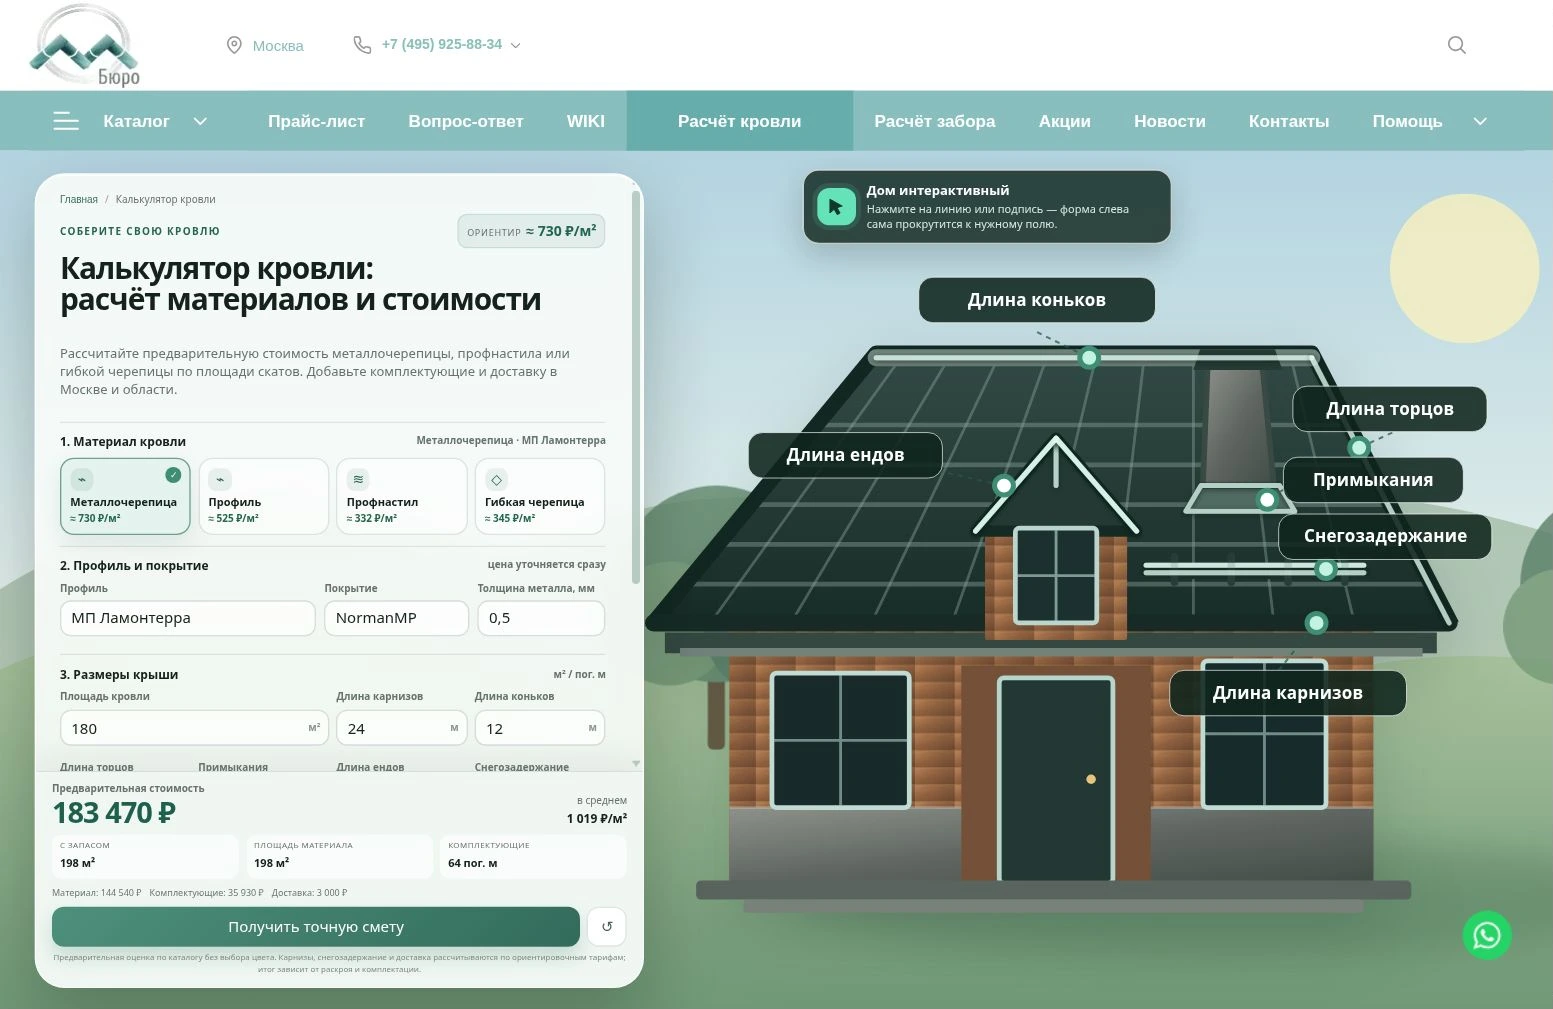Expand the Помощь menu chevron
Image resolution: width=1553 pixels, height=1009 pixels.
1480,121
